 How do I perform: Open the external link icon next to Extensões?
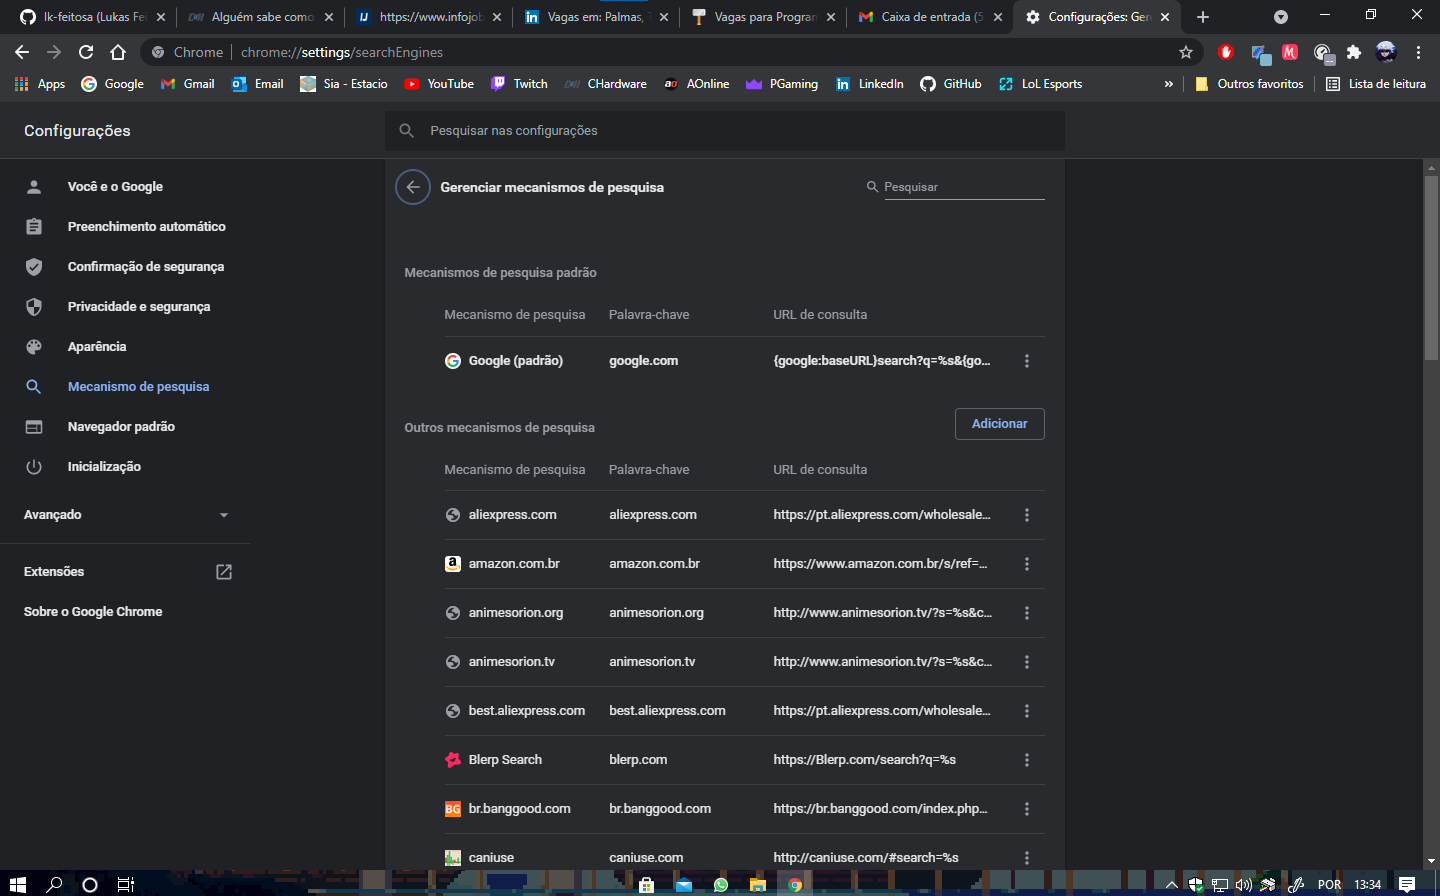pos(224,572)
